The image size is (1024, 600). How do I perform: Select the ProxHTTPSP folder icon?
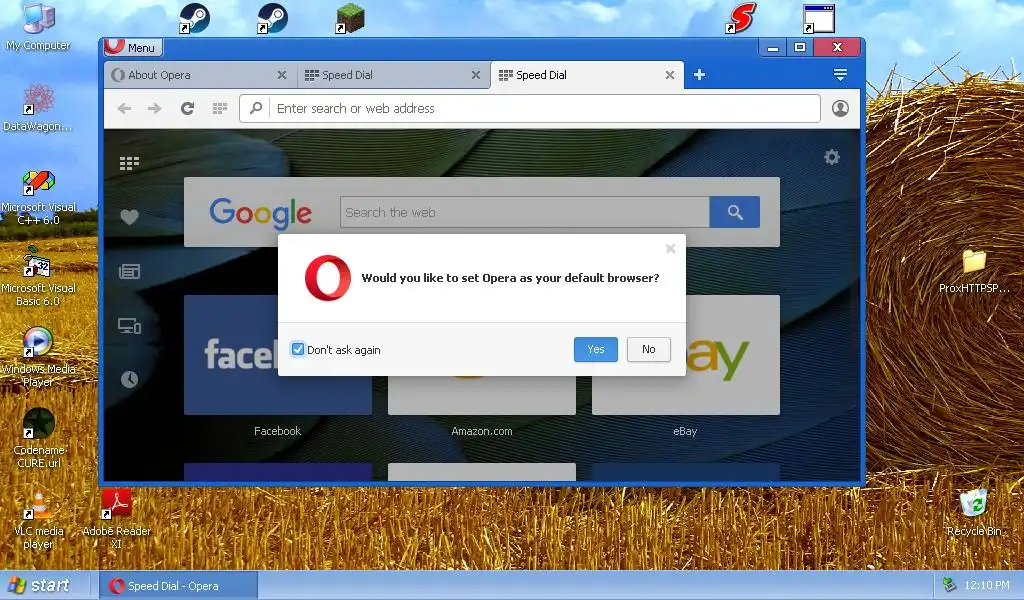(974, 271)
